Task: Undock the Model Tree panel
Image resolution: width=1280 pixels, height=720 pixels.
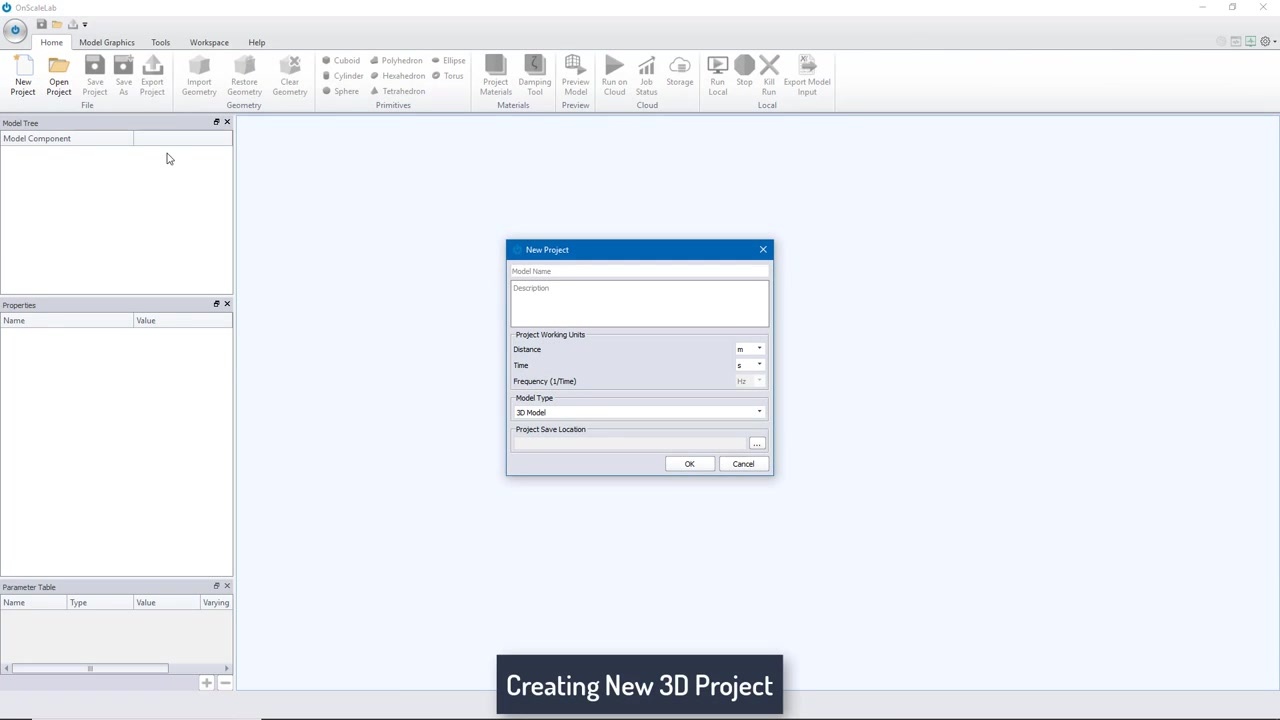Action: (x=216, y=122)
